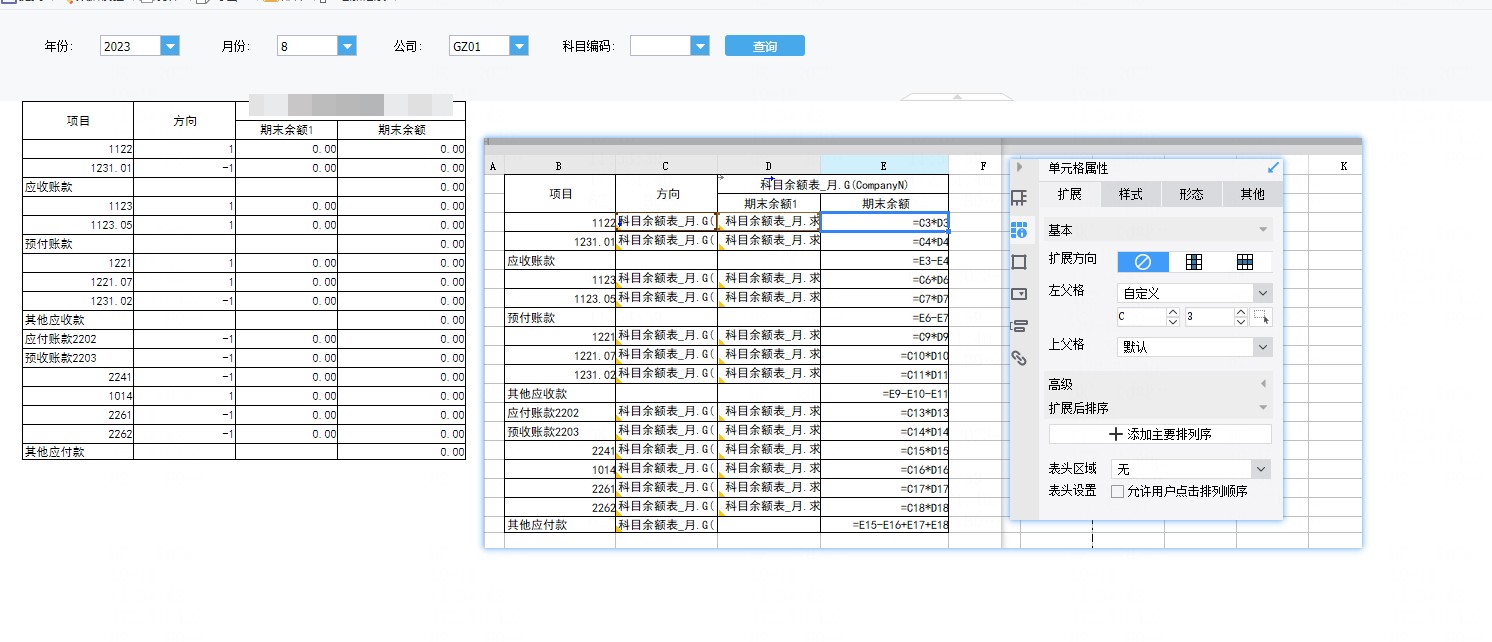This screenshot has height=642, width=1492.
Task: Select the formula cell =E15-E16+E17+E18
Action: [884, 524]
